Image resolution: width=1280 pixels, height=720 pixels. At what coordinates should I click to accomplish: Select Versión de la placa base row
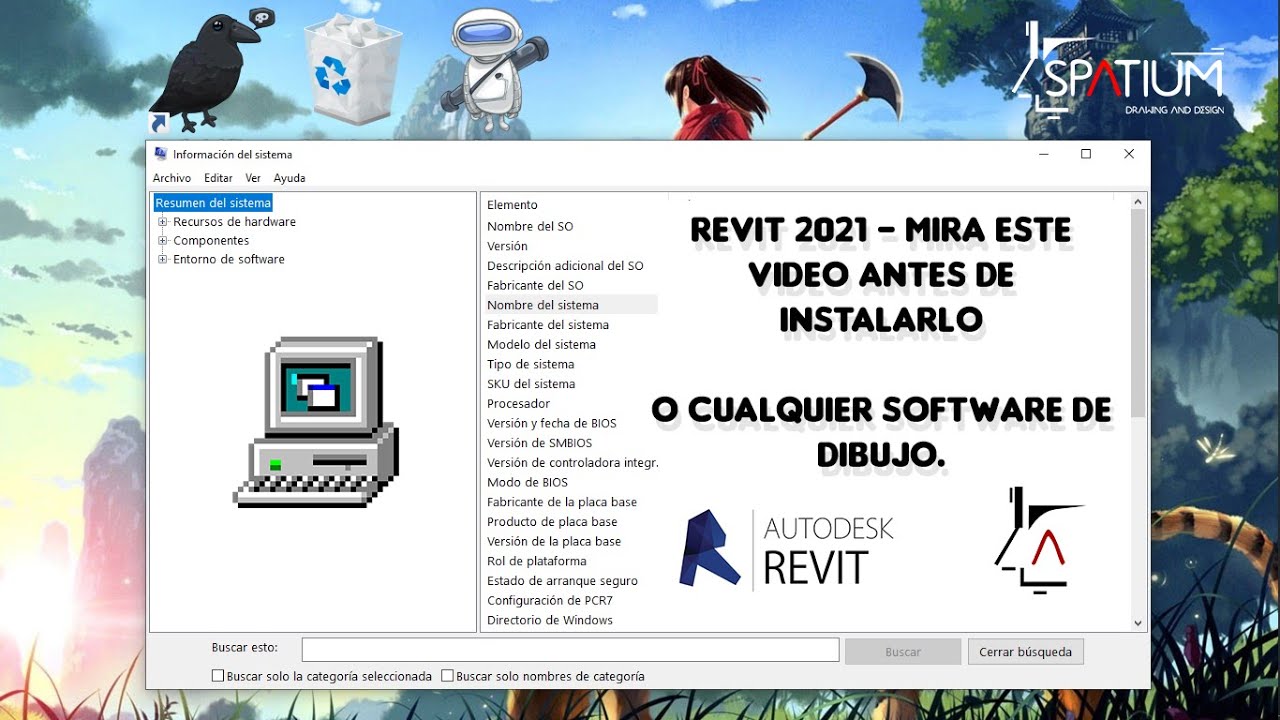554,541
